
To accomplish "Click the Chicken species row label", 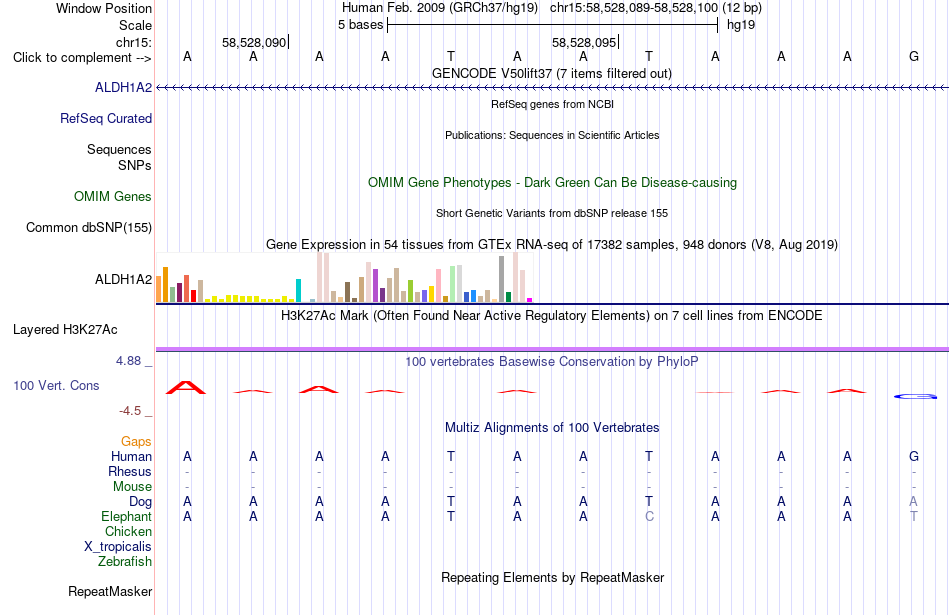I will point(128,531).
